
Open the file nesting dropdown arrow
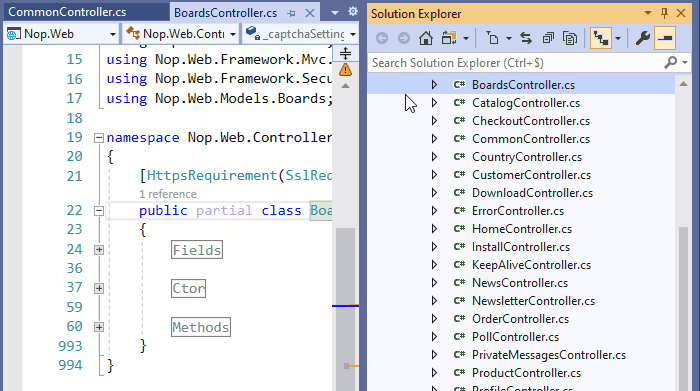pos(618,38)
